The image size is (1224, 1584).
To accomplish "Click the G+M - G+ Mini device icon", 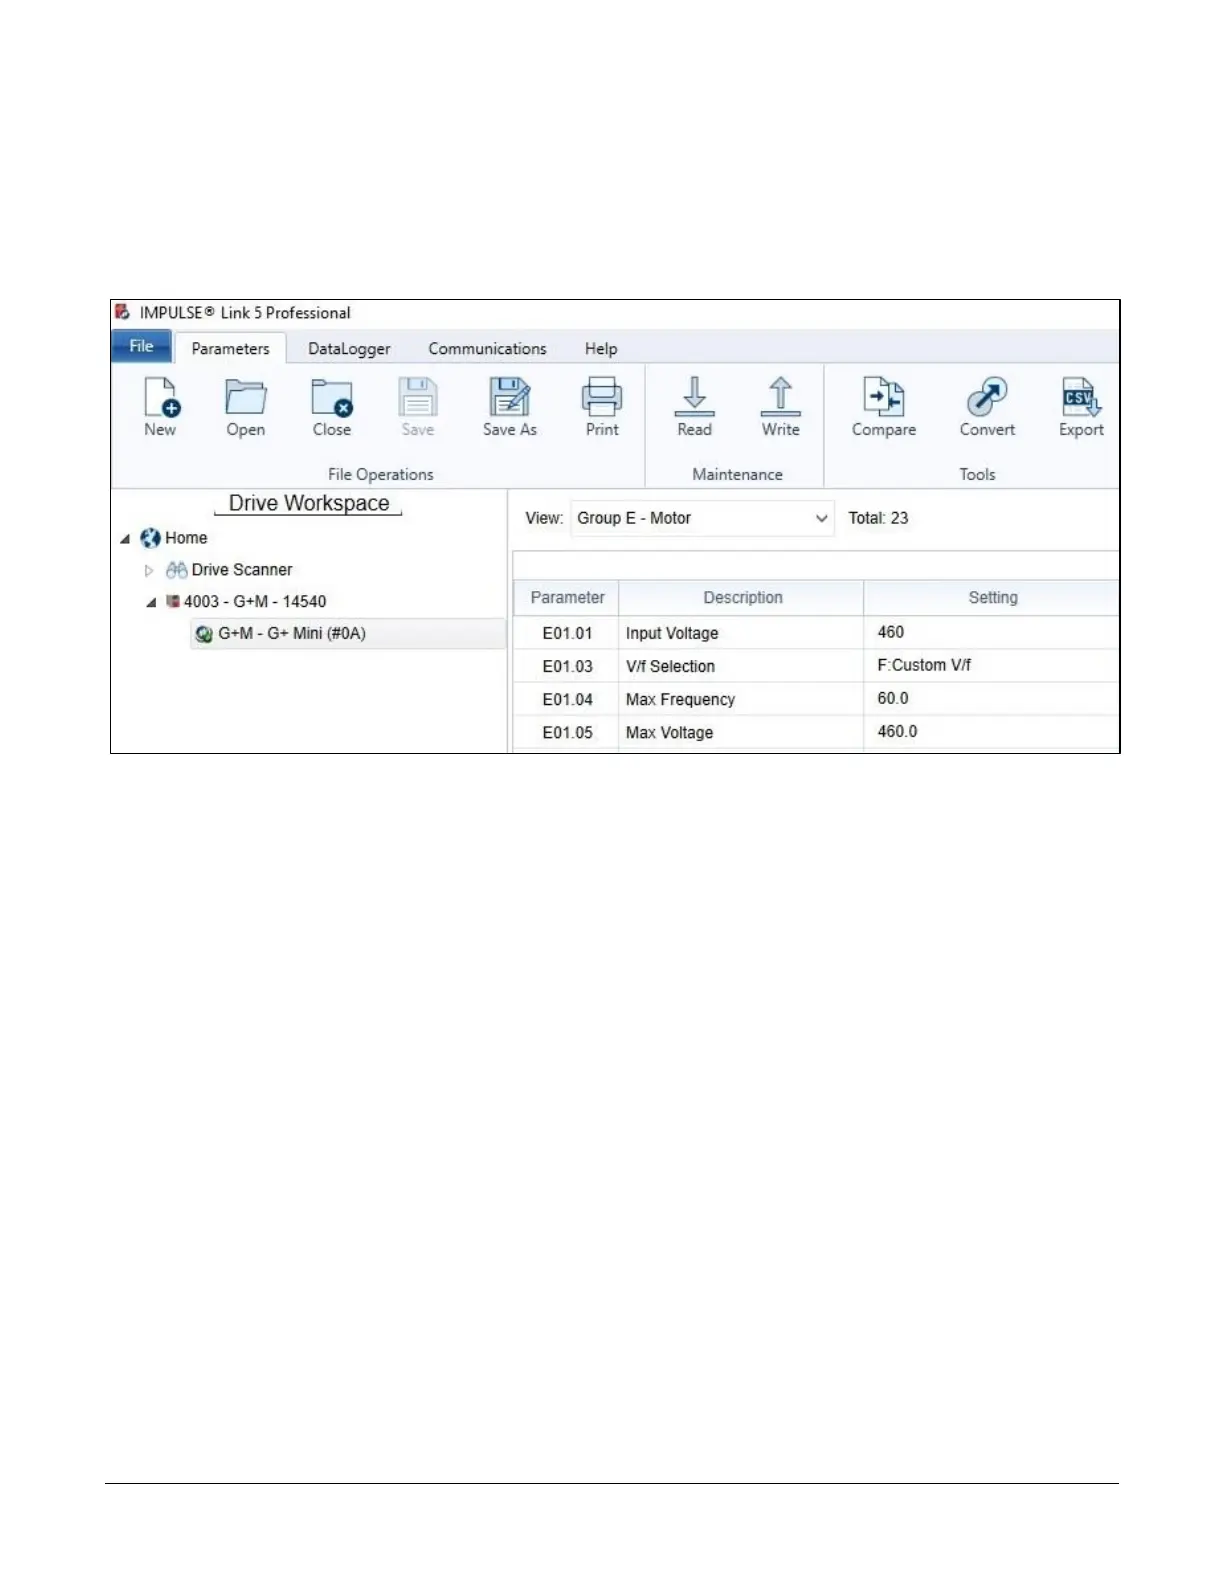I will [204, 634].
